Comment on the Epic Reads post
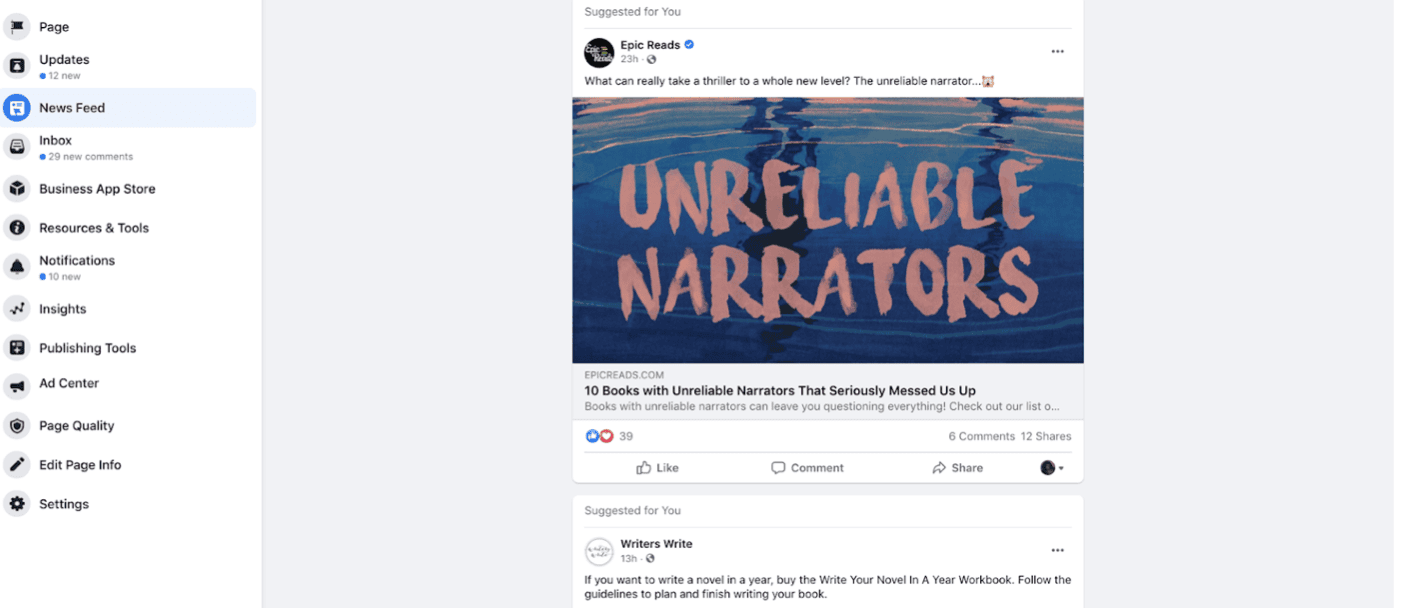The width and height of the screenshot is (1402, 610). coord(807,468)
